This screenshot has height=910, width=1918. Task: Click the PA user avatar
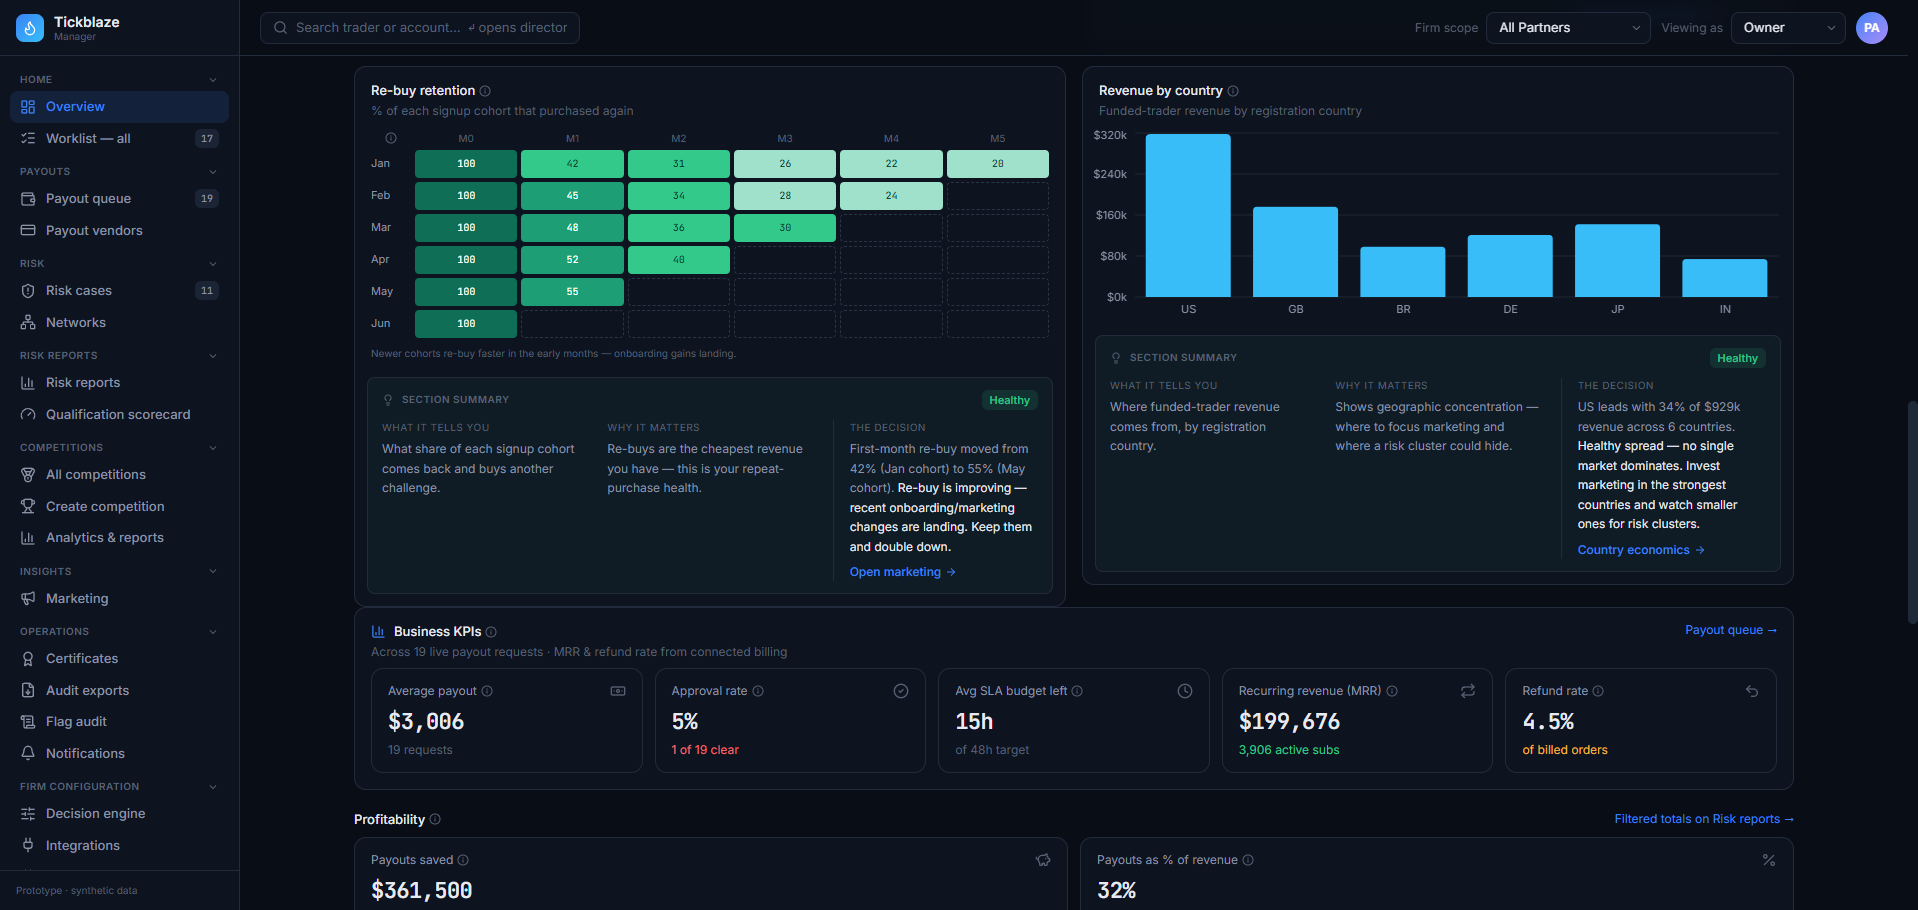click(x=1872, y=28)
